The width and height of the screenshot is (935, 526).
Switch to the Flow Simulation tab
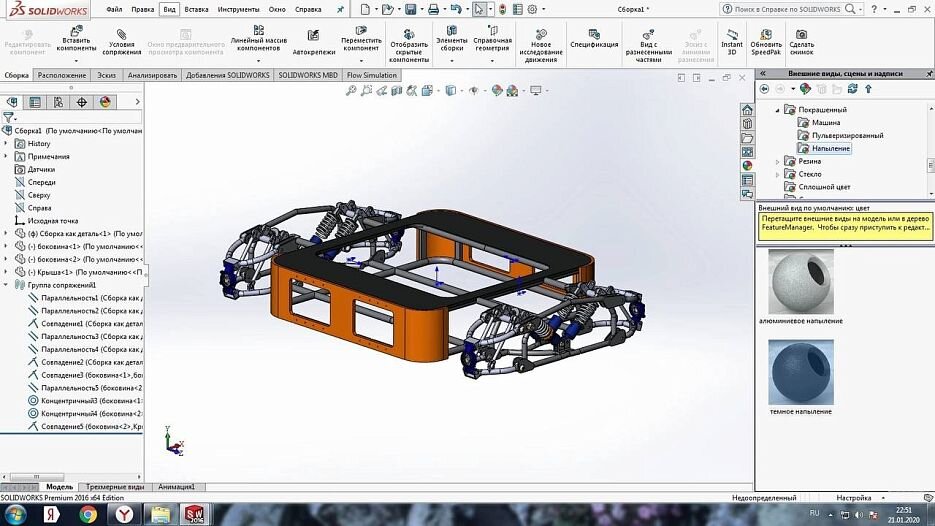click(371, 75)
